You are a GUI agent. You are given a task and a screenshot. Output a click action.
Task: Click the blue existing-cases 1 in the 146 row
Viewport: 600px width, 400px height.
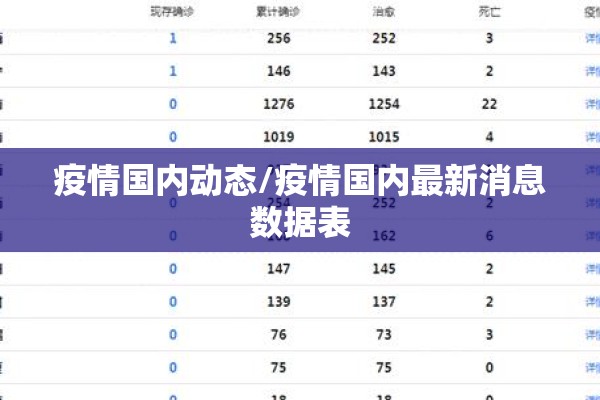point(173,71)
